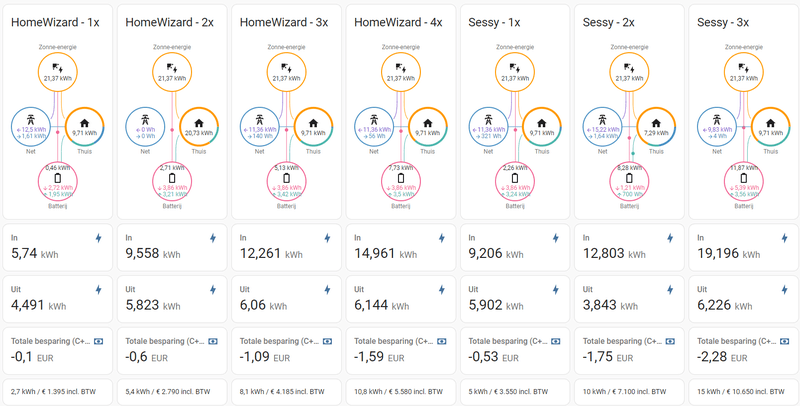Click the lightning icon on Sessy - 1x In card
This screenshot has height=406, width=800.
click(x=557, y=237)
